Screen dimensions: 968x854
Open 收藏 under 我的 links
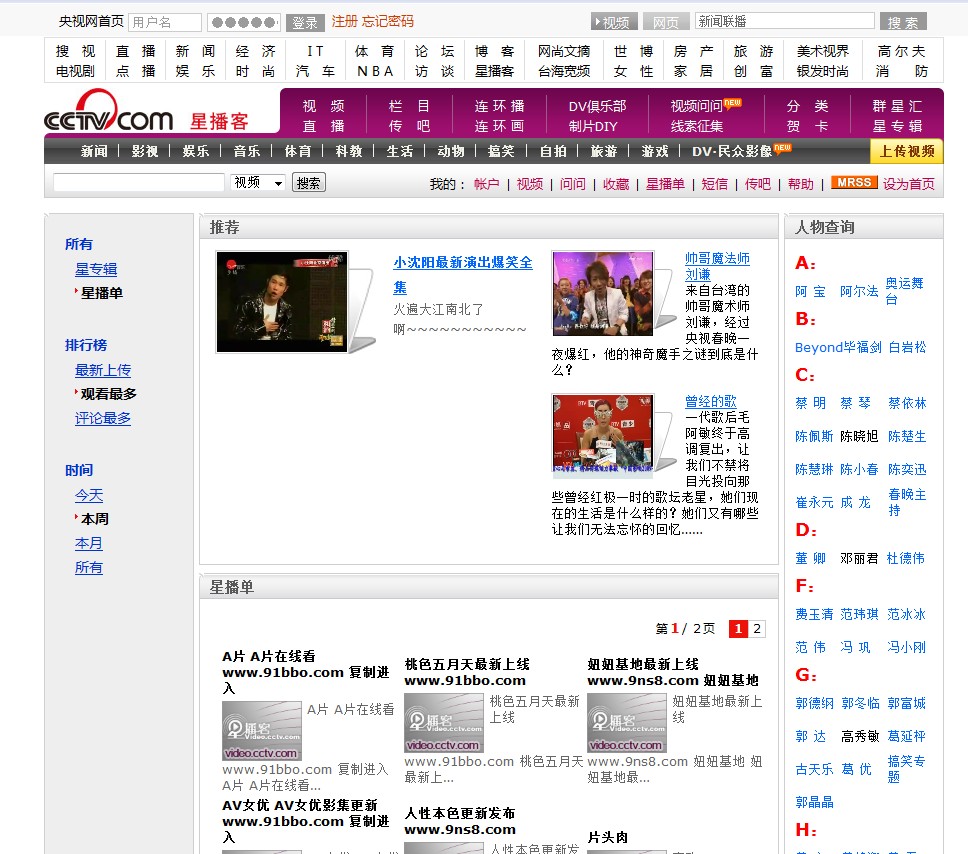615,184
